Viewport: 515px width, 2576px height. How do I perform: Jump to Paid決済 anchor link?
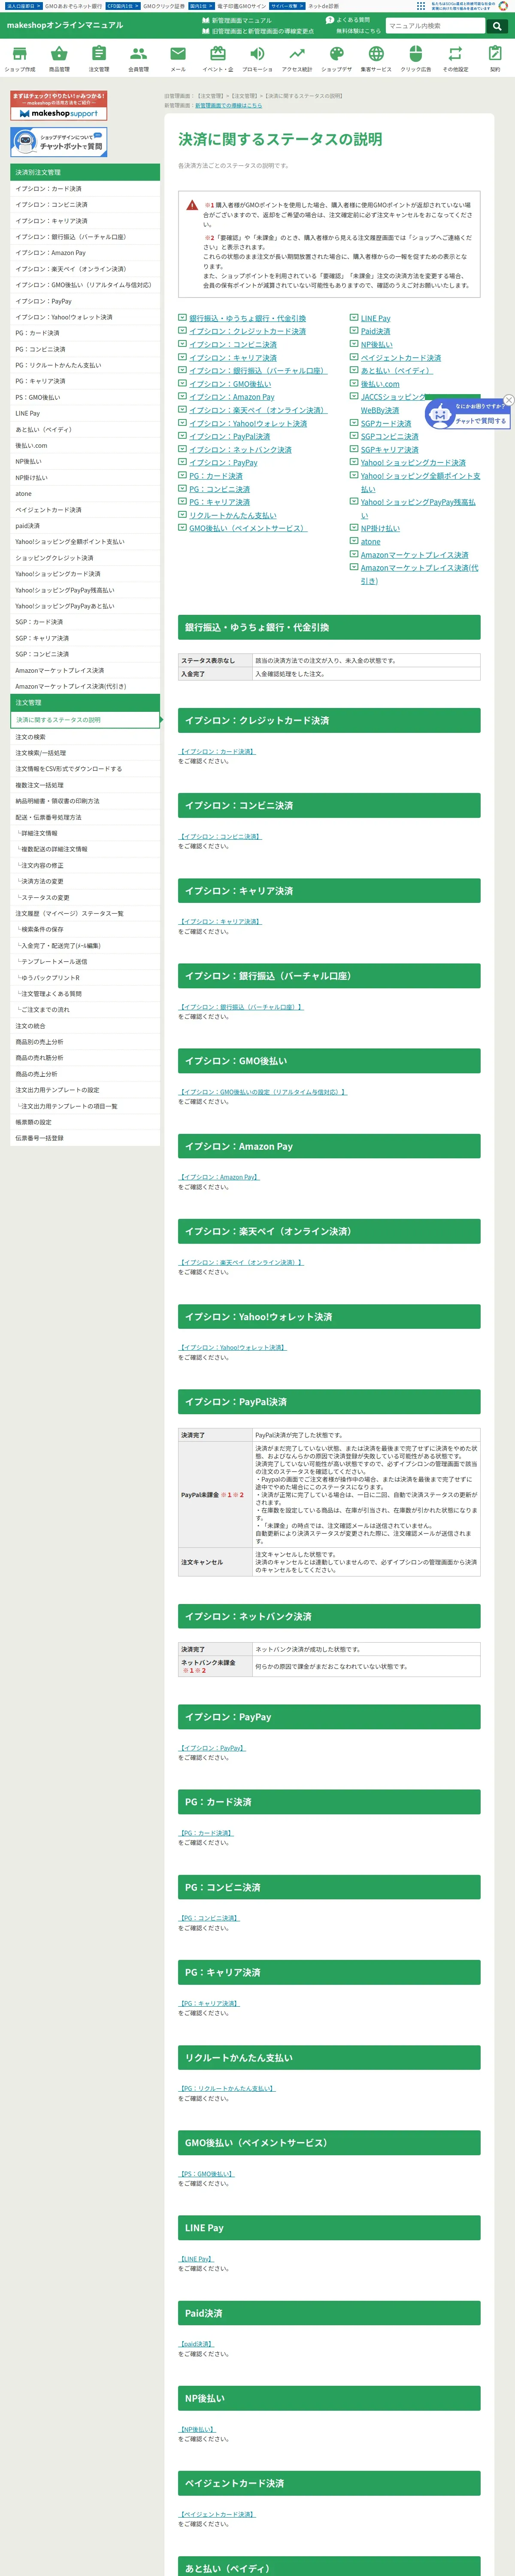point(376,331)
